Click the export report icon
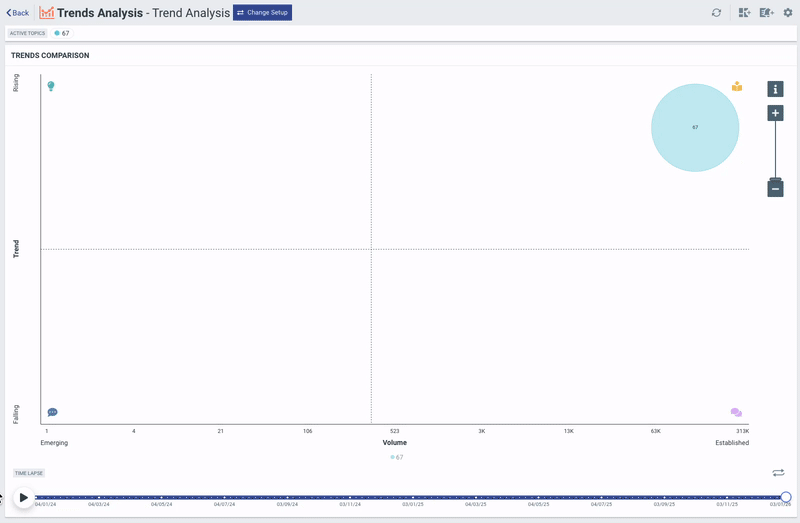The width and height of the screenshot is (800, 523). (766, 13)
